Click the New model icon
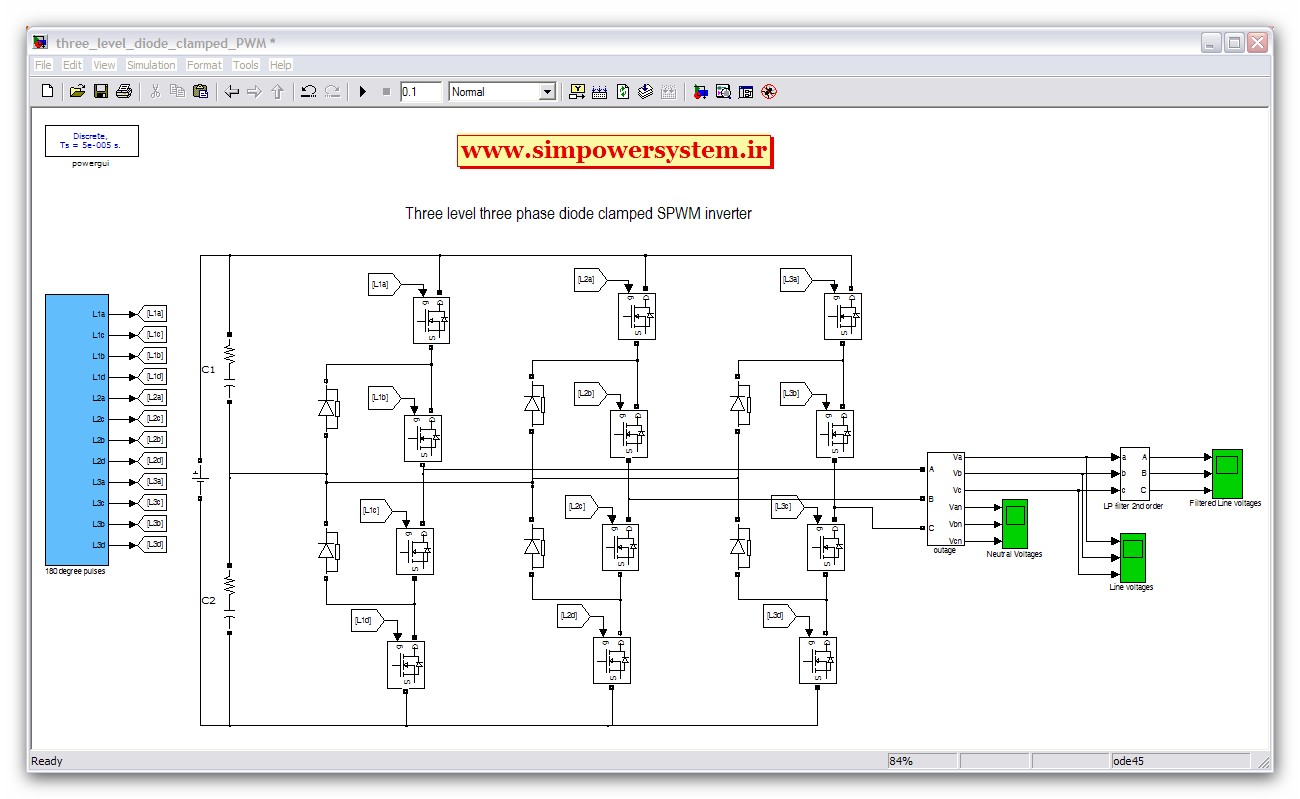 (x=47, y=92)
